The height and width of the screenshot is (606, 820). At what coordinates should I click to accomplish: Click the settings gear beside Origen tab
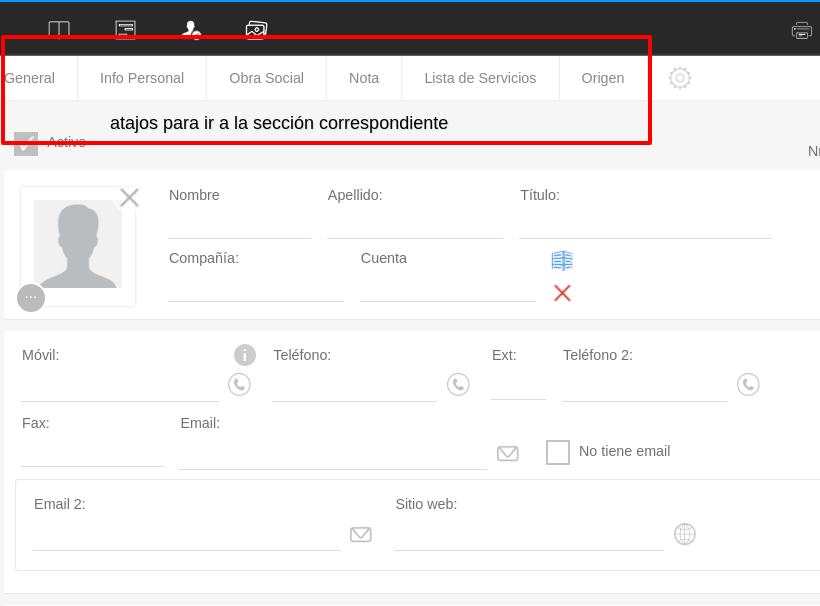point(680,78)
